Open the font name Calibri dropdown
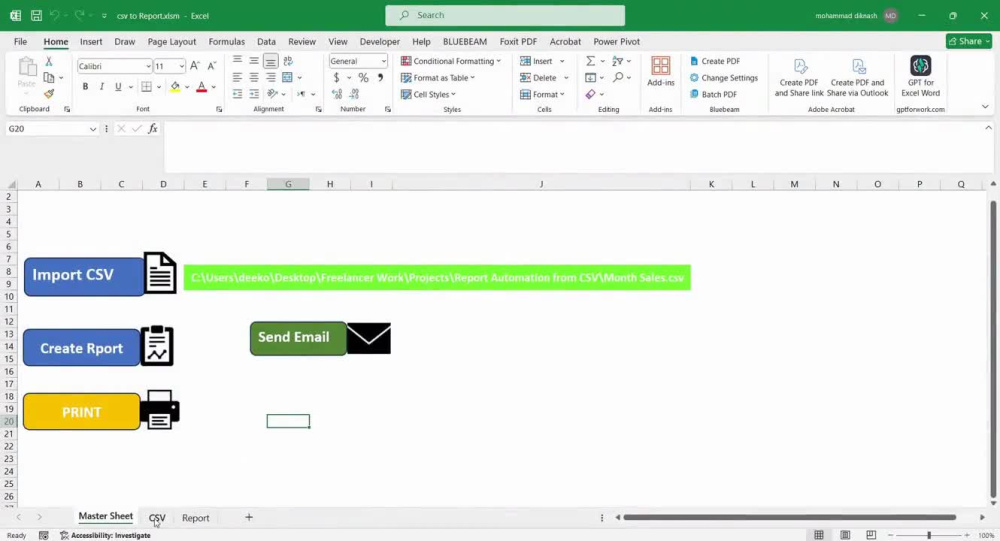 (x=148, y=66)
